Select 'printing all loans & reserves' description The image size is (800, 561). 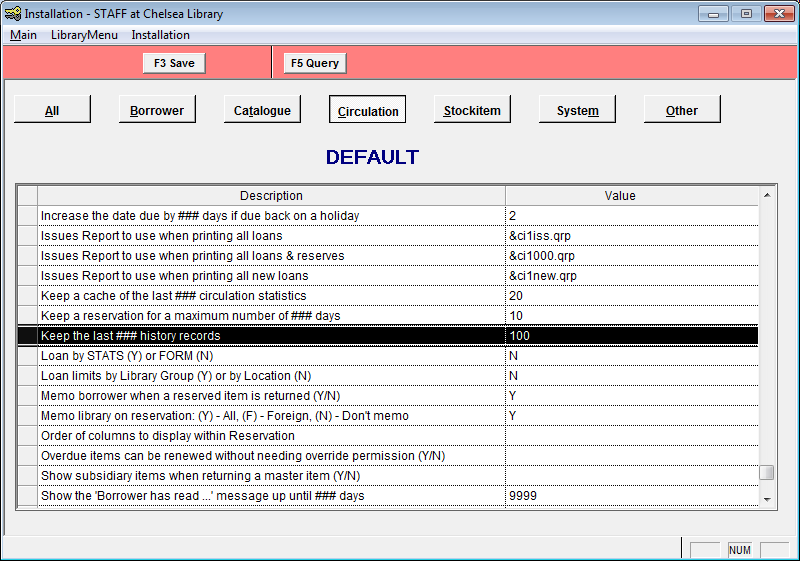[x=271, y=256]
